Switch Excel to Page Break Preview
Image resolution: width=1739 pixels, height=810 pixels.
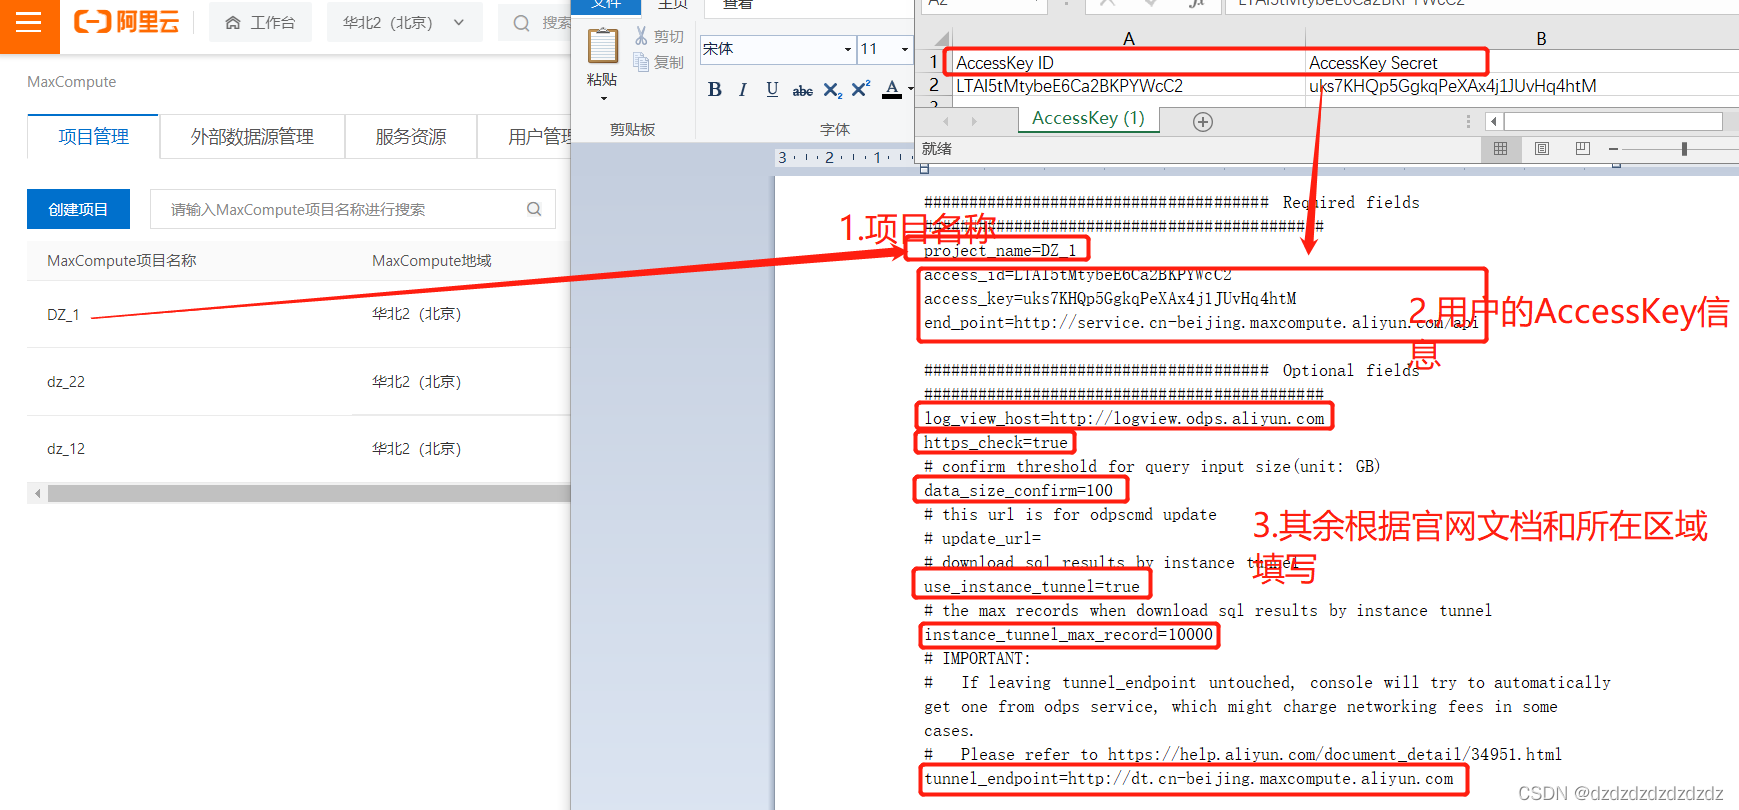click(x=1582, y=148)
